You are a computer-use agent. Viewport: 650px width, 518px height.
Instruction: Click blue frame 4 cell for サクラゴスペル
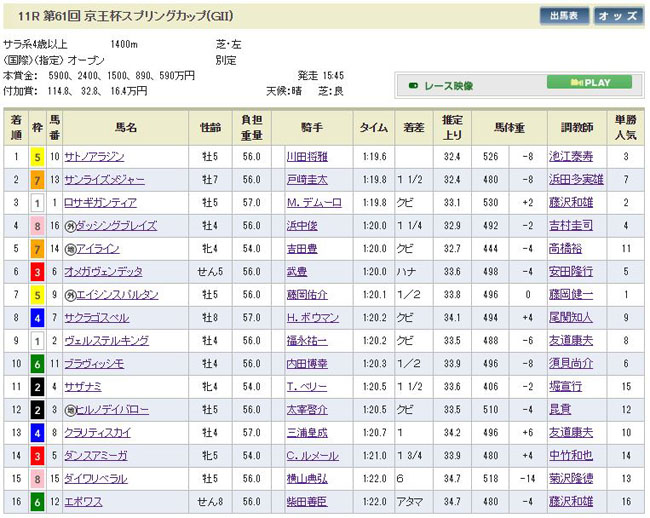(37, 318)
